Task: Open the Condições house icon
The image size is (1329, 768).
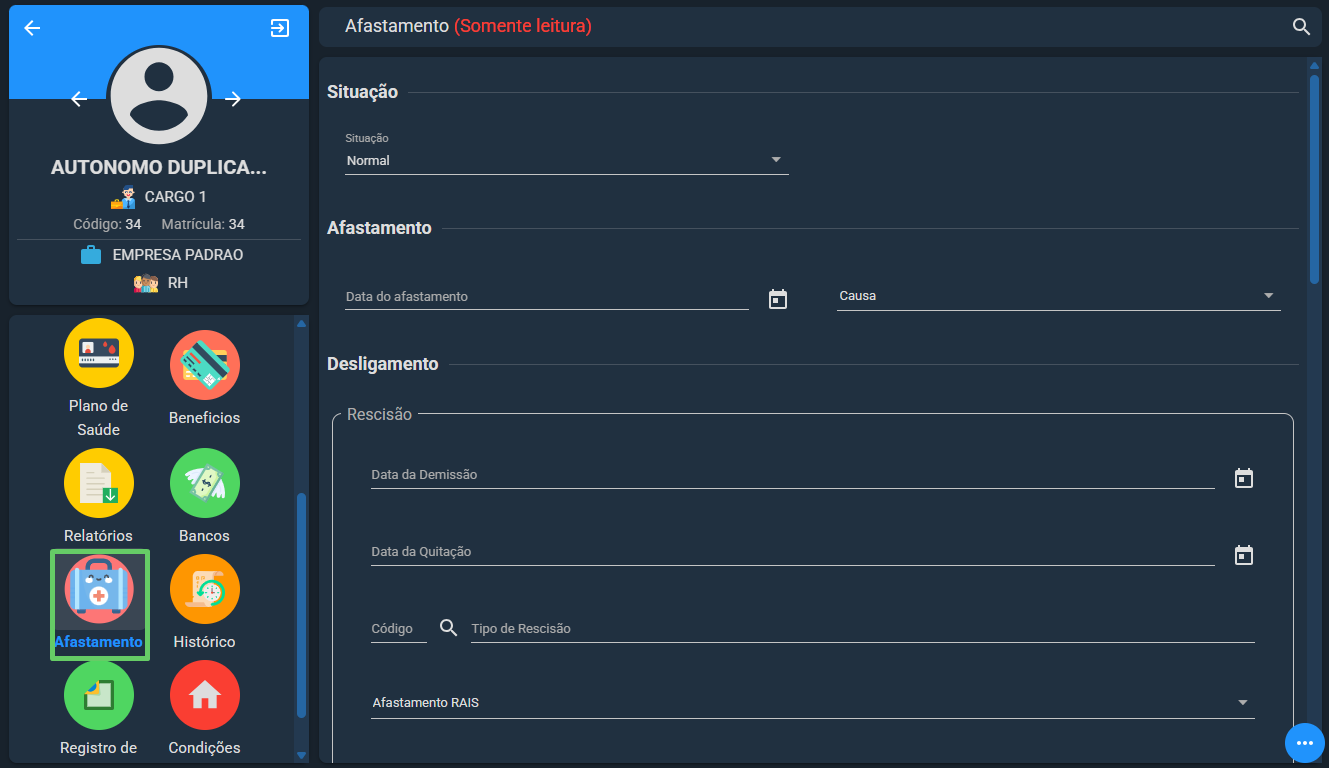Action: pyautogui.click(x=205, y=695)
